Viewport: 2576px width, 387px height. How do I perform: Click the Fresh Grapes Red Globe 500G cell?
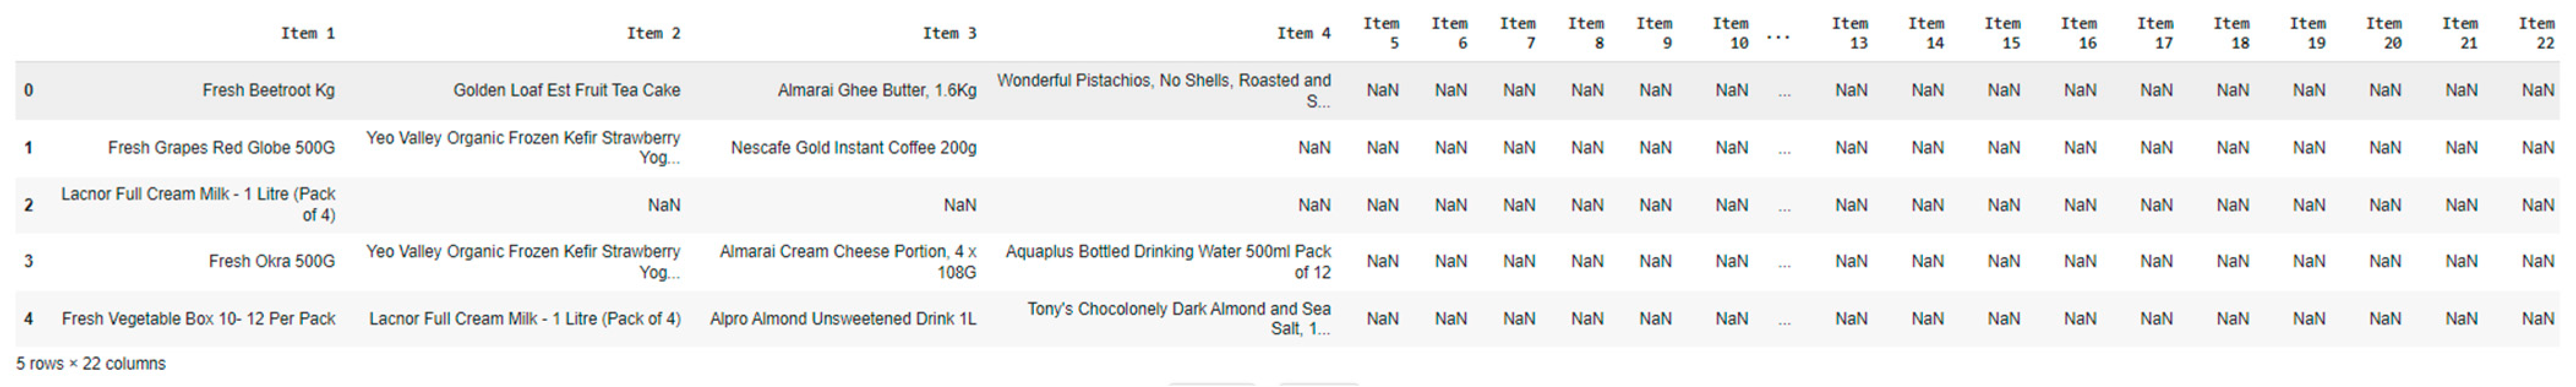[221, 148]
